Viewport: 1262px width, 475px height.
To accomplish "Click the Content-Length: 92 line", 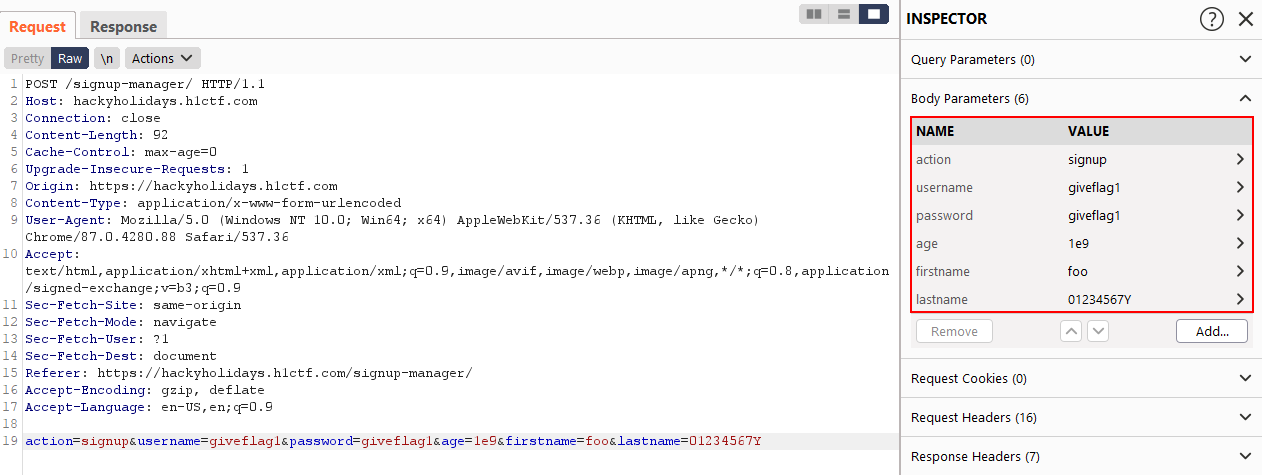I will click(x=96, y=135).
